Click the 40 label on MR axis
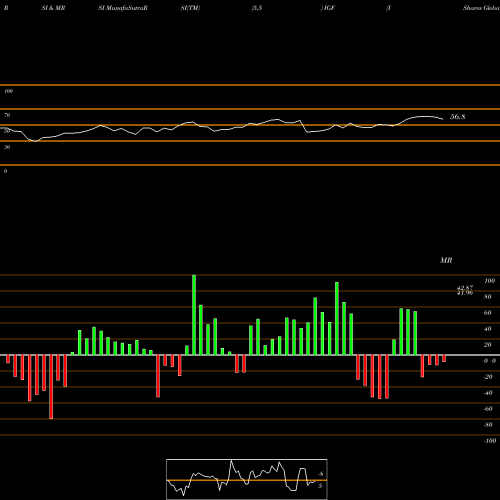 pos(488,329)
